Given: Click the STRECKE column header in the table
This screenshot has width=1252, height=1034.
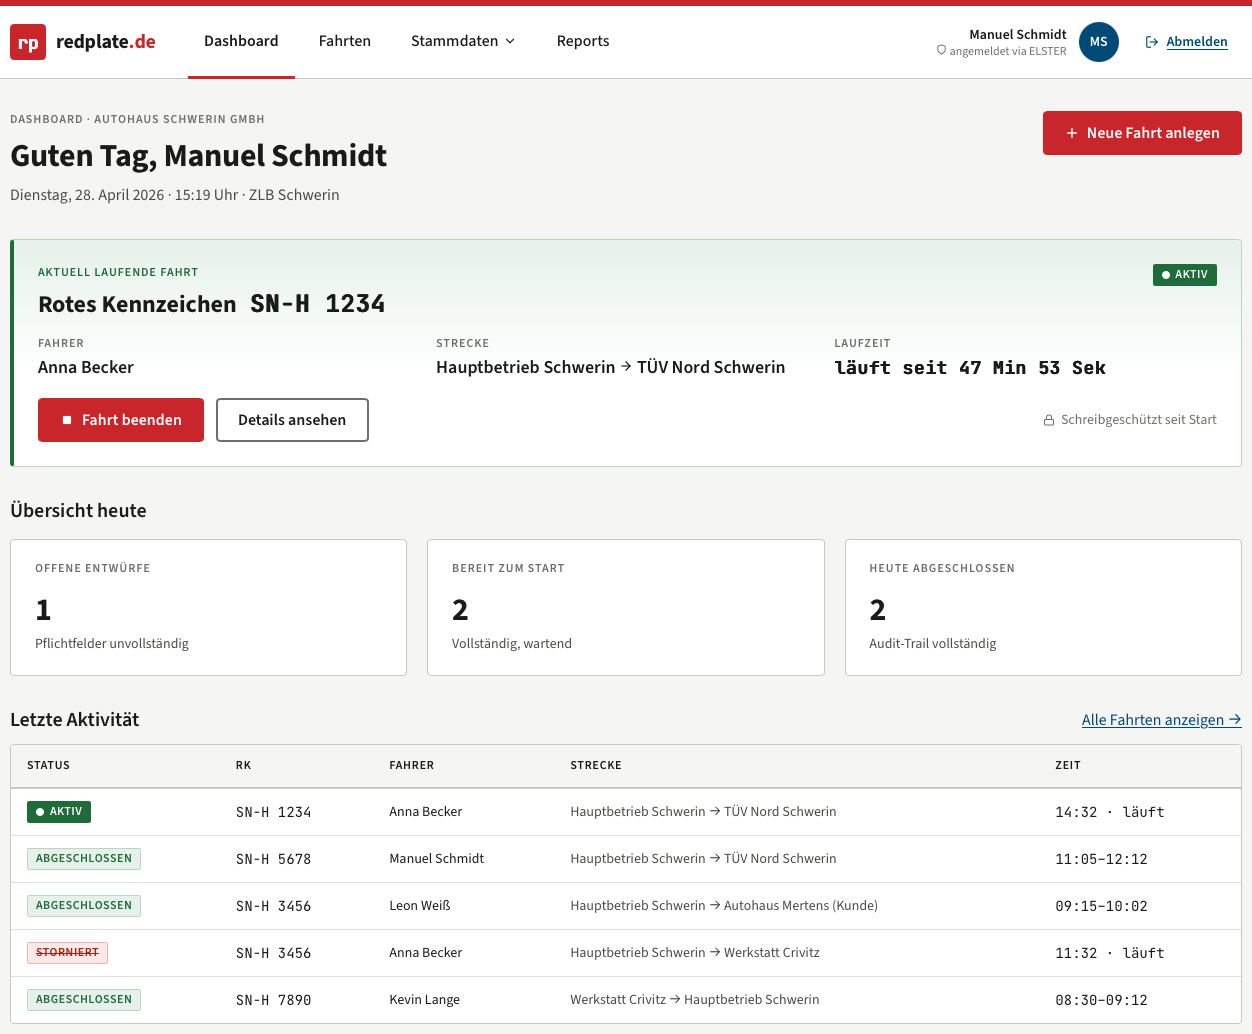Looking at the screenshot, I should (596, 765).
